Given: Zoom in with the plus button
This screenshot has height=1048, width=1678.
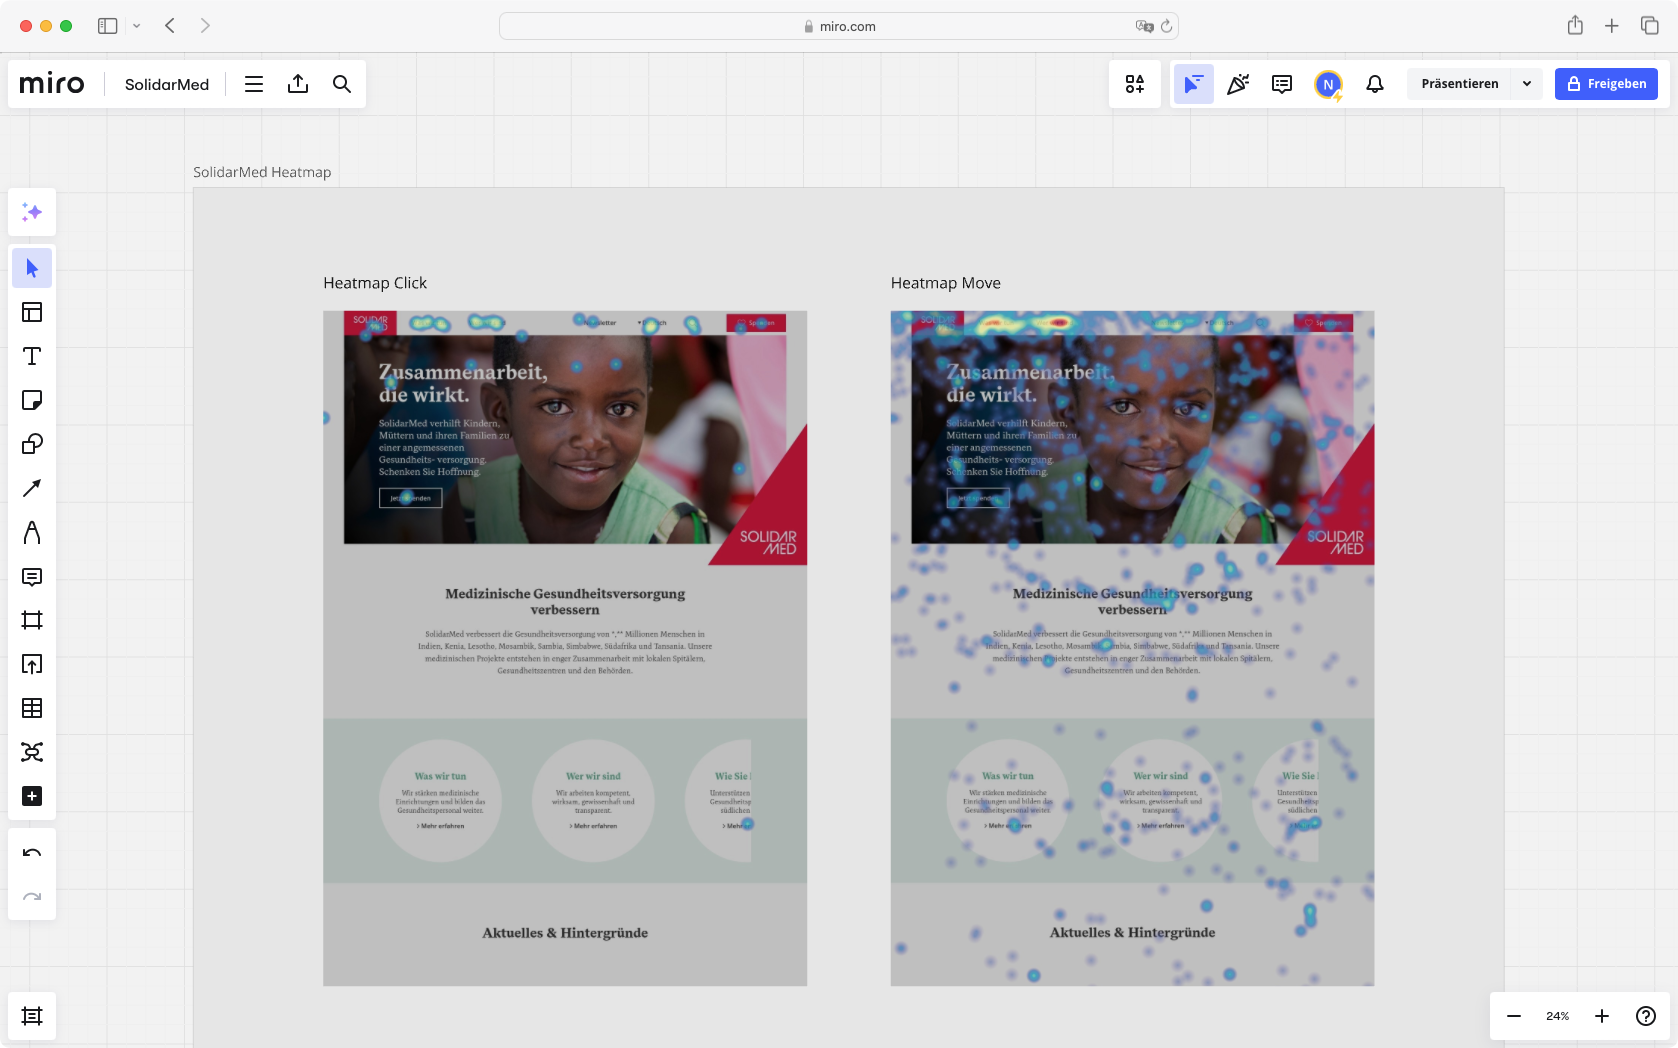Looking at the screenshot, I should pyautogui.click(x=1602, y=1016).
